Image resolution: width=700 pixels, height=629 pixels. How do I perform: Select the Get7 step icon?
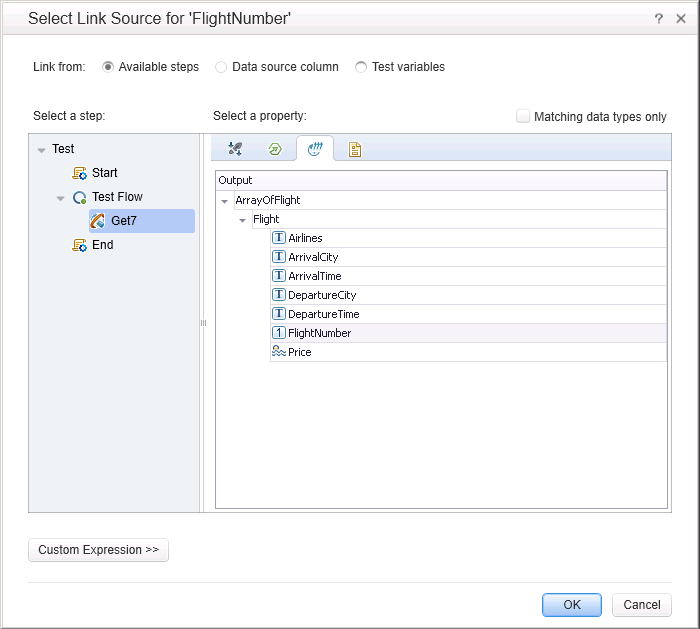[98, 221]
